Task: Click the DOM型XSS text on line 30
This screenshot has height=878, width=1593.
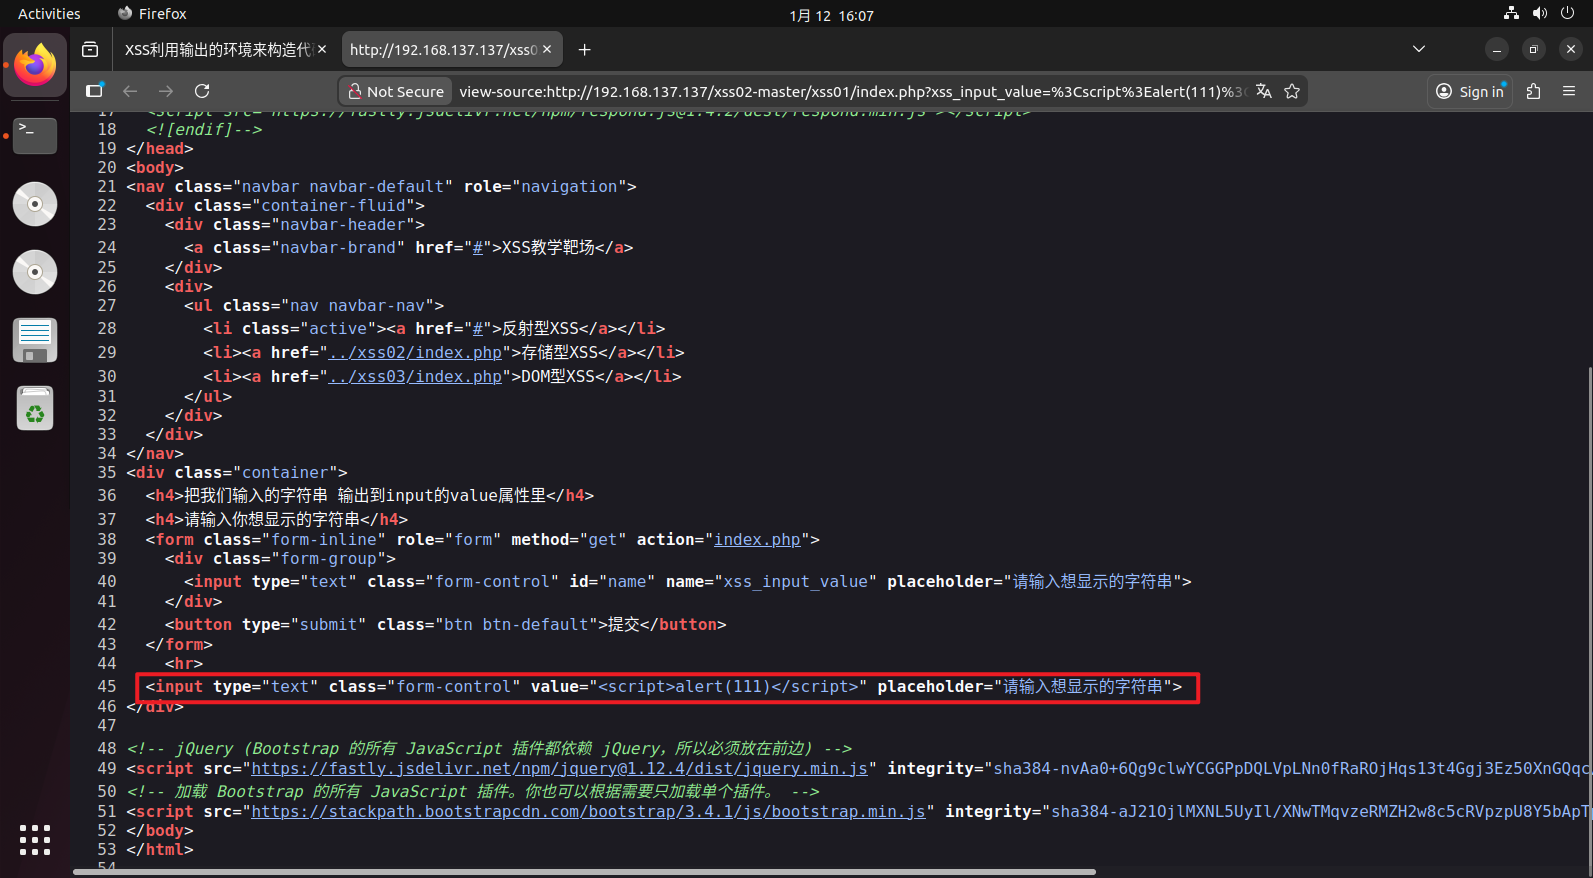Action: pyautogui.click(x=558, y=376)
